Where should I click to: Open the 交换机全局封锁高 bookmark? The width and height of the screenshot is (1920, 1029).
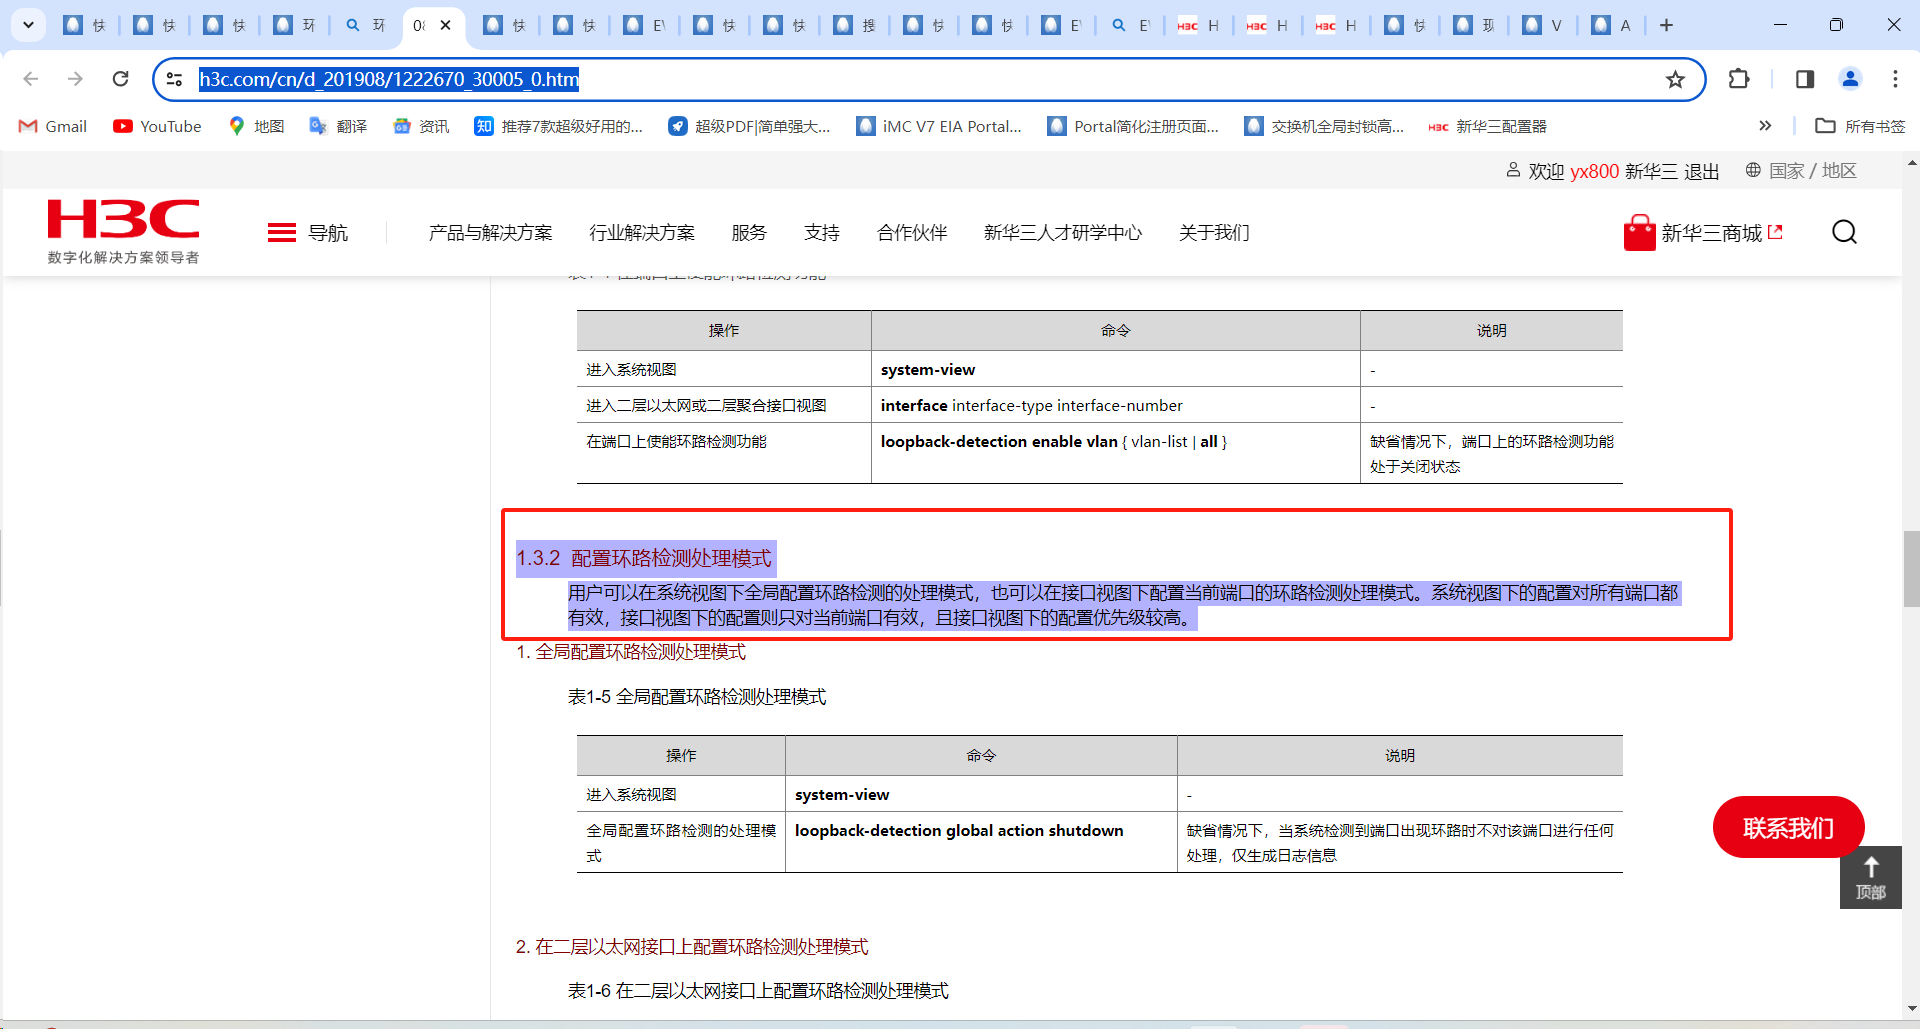[1324, 126]
